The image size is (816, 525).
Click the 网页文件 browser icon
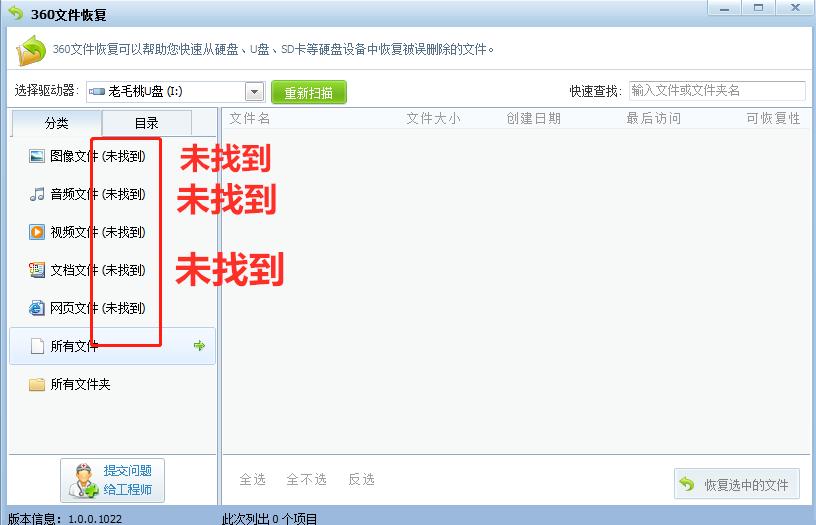click(36, 308)
